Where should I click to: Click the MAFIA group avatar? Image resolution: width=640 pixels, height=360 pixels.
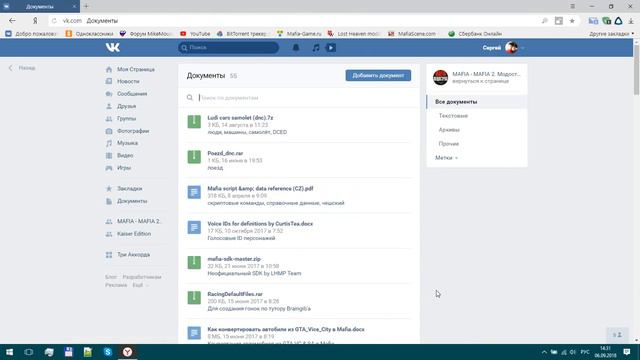click(x=440, y=77)
